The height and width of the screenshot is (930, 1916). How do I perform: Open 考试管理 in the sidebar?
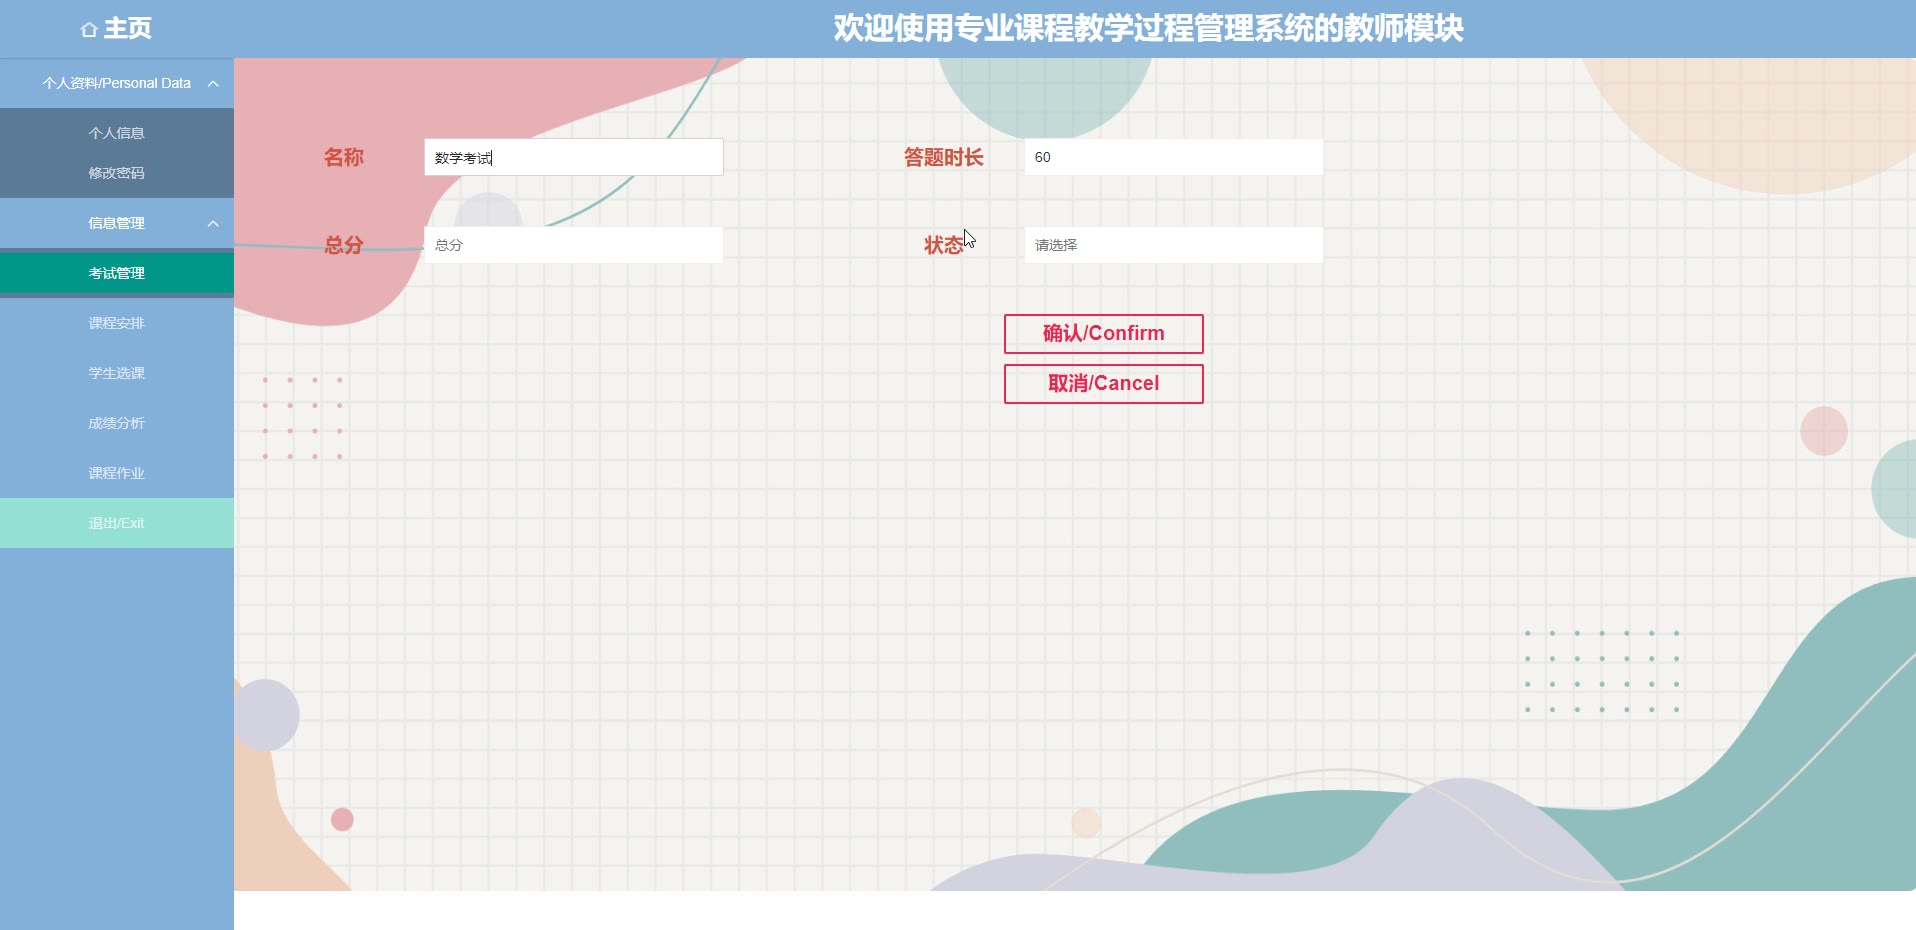(117, 273)
